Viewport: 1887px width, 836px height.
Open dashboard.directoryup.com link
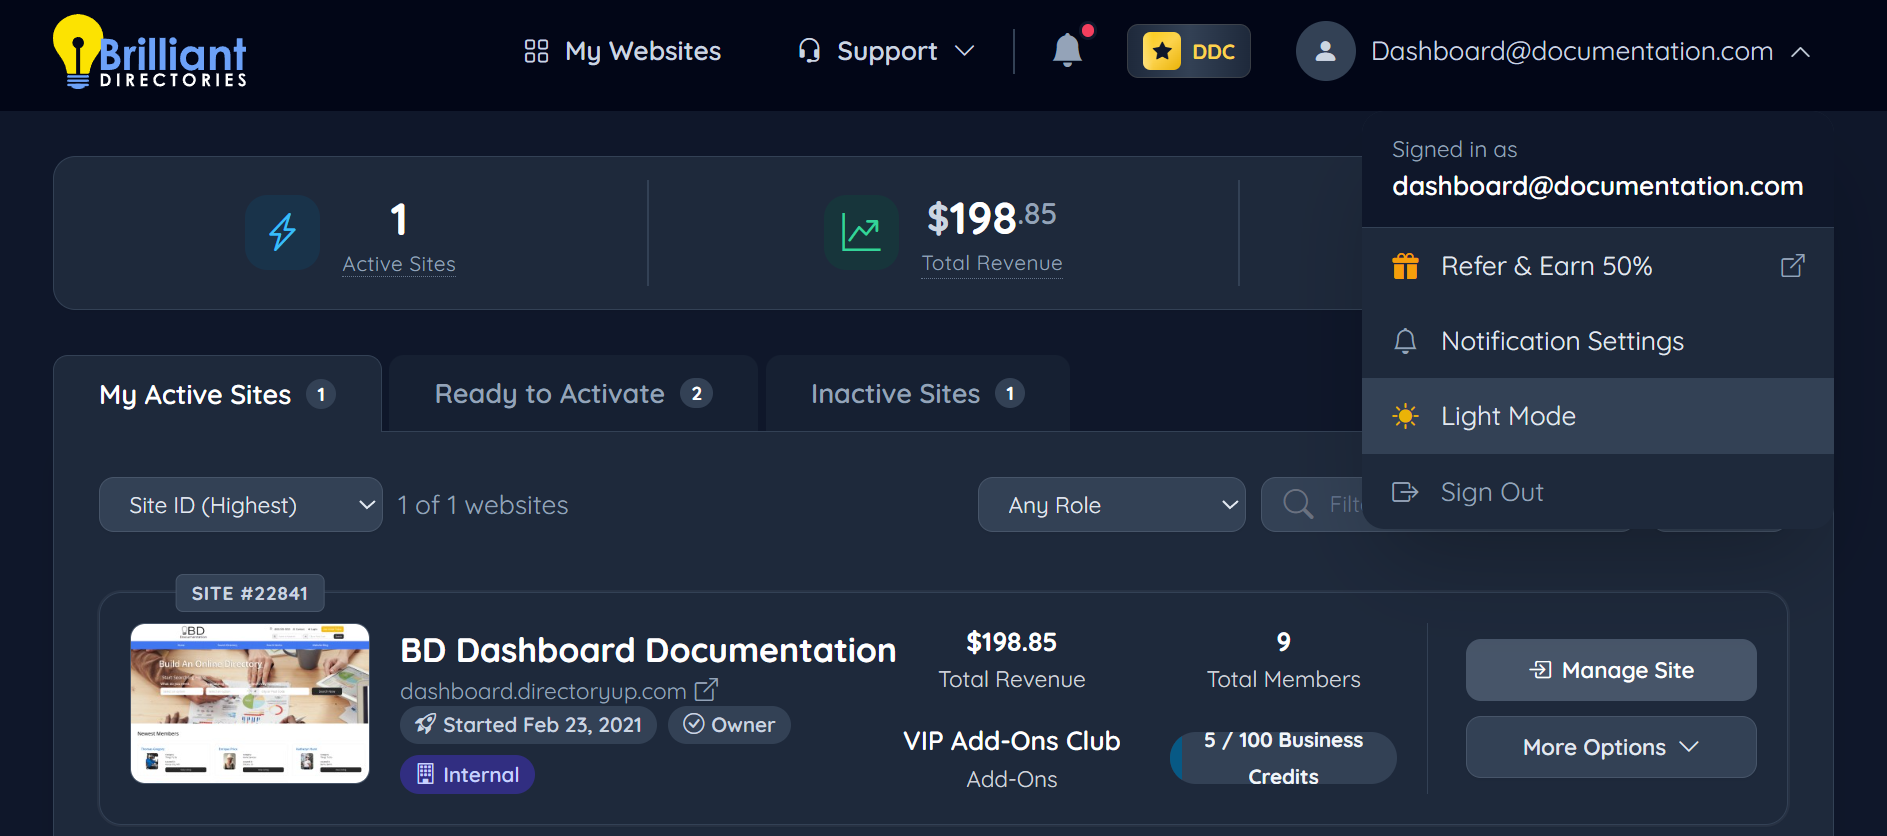coord(543,691)
